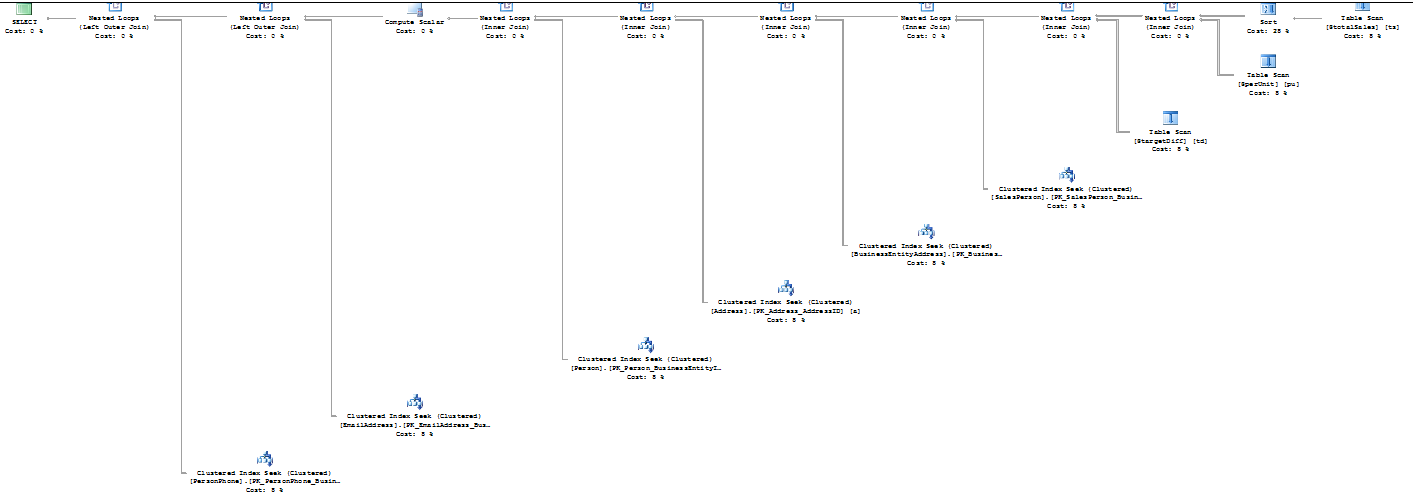Click the 'Compute Scalar' text label
The image size is (1413, 497).
415,20
